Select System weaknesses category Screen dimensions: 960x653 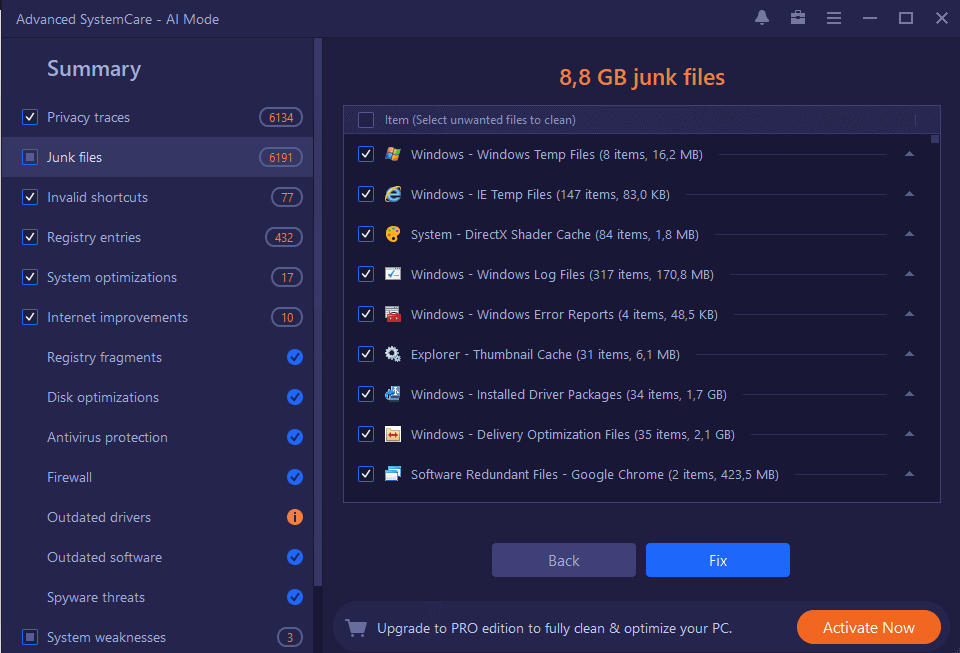point(157,636)
